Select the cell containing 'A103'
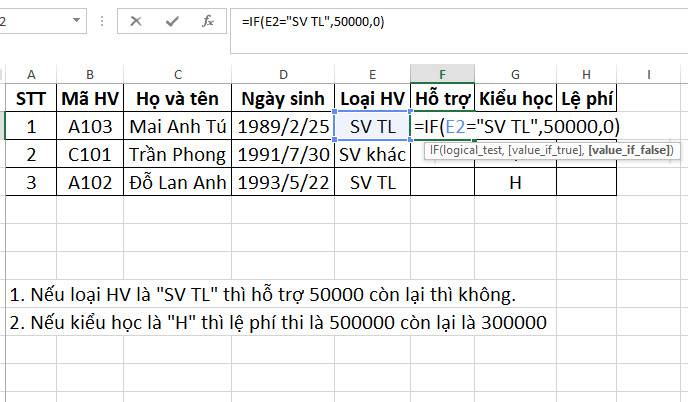688x402 pixels. pyautogui.click(x=90, y=126)
